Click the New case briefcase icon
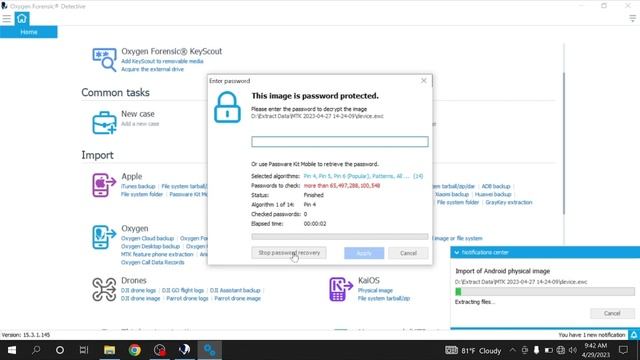The width and height of the screenshot is (640, 360). tap(104, 122)
